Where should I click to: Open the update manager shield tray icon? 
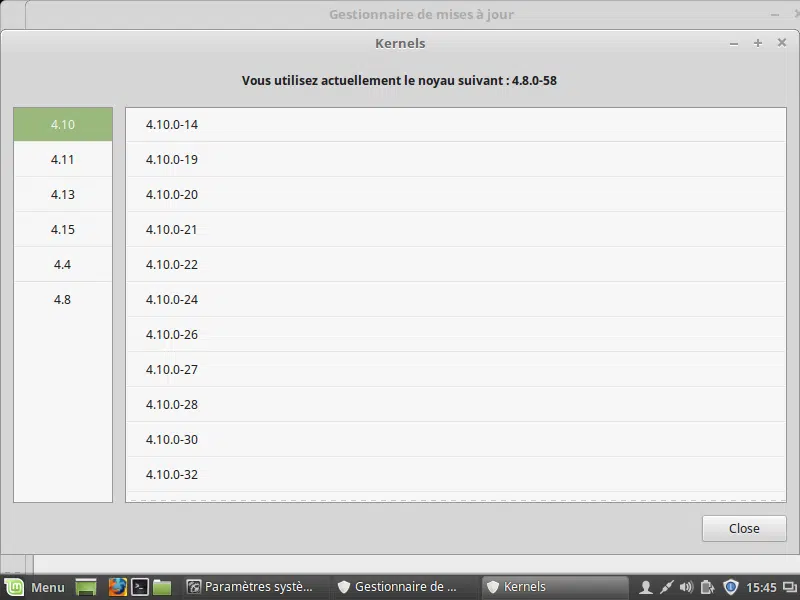(x=731, y=587)
